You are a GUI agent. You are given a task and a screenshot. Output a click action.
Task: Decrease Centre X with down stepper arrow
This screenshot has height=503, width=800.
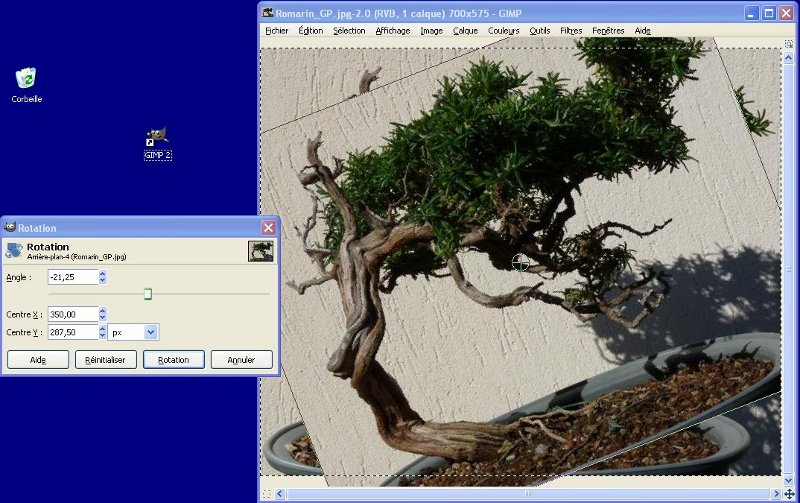click(103, 318)
